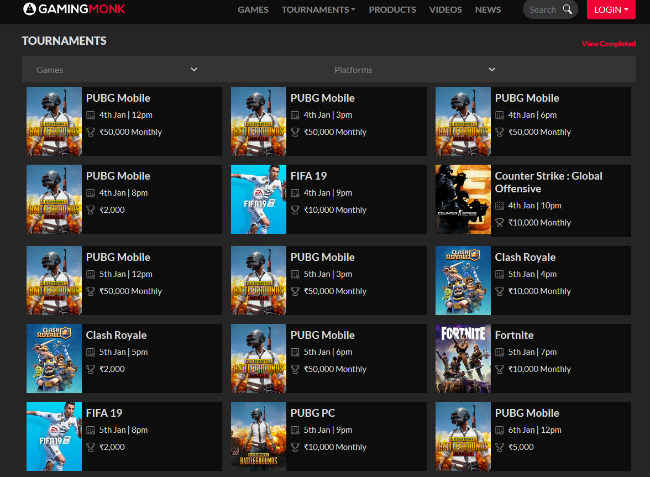Click trophy icon on Clash Royale 5pm card

click(x=90, y=369)
